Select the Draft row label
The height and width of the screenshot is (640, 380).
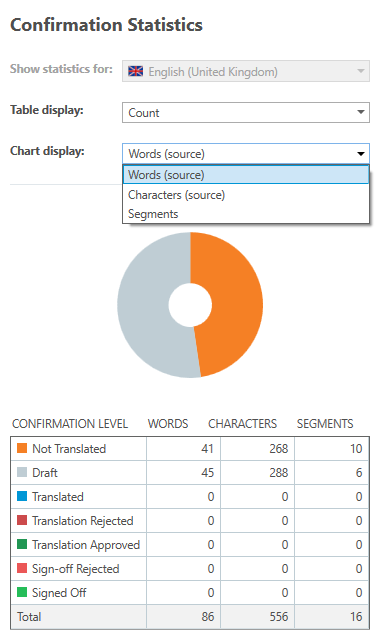pos(45,473)
